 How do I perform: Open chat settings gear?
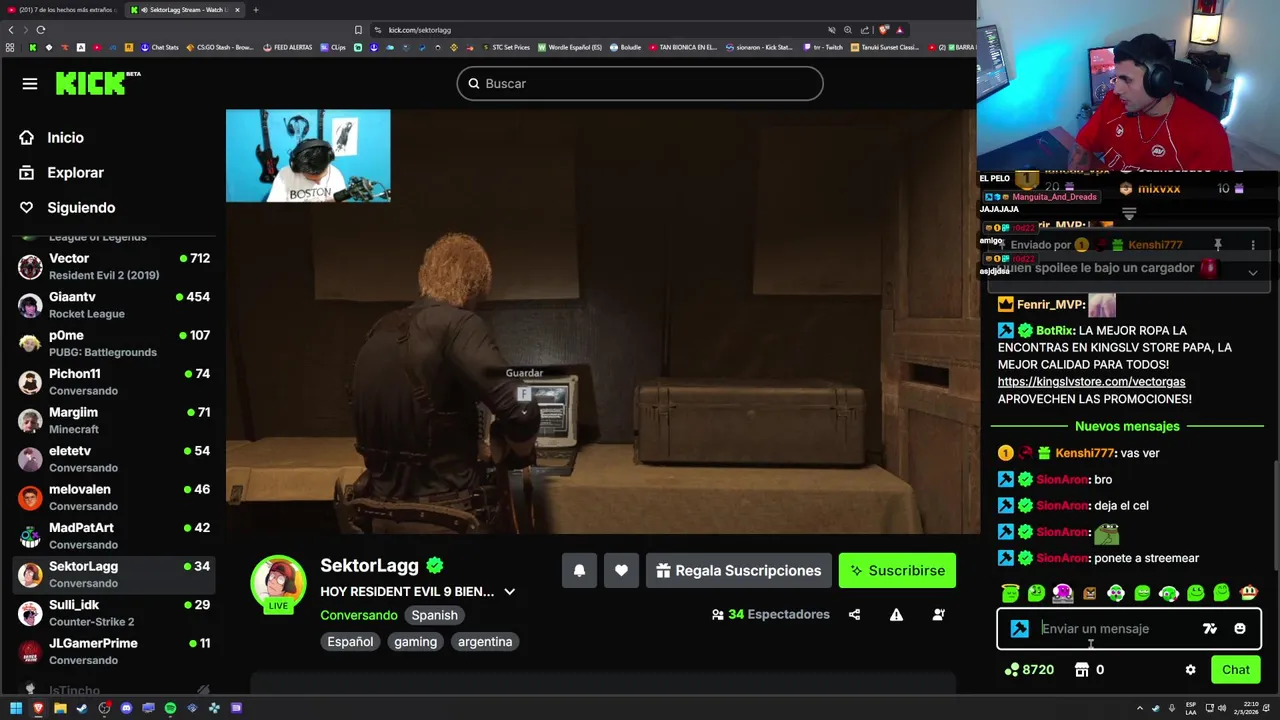1190,670
